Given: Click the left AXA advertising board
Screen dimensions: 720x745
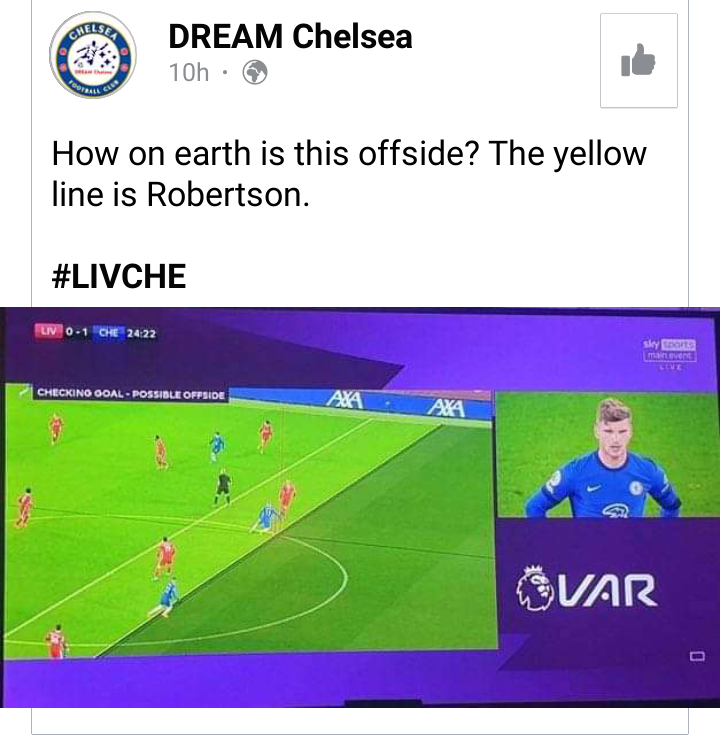Looking at the screenshot, I should [346, 399].
